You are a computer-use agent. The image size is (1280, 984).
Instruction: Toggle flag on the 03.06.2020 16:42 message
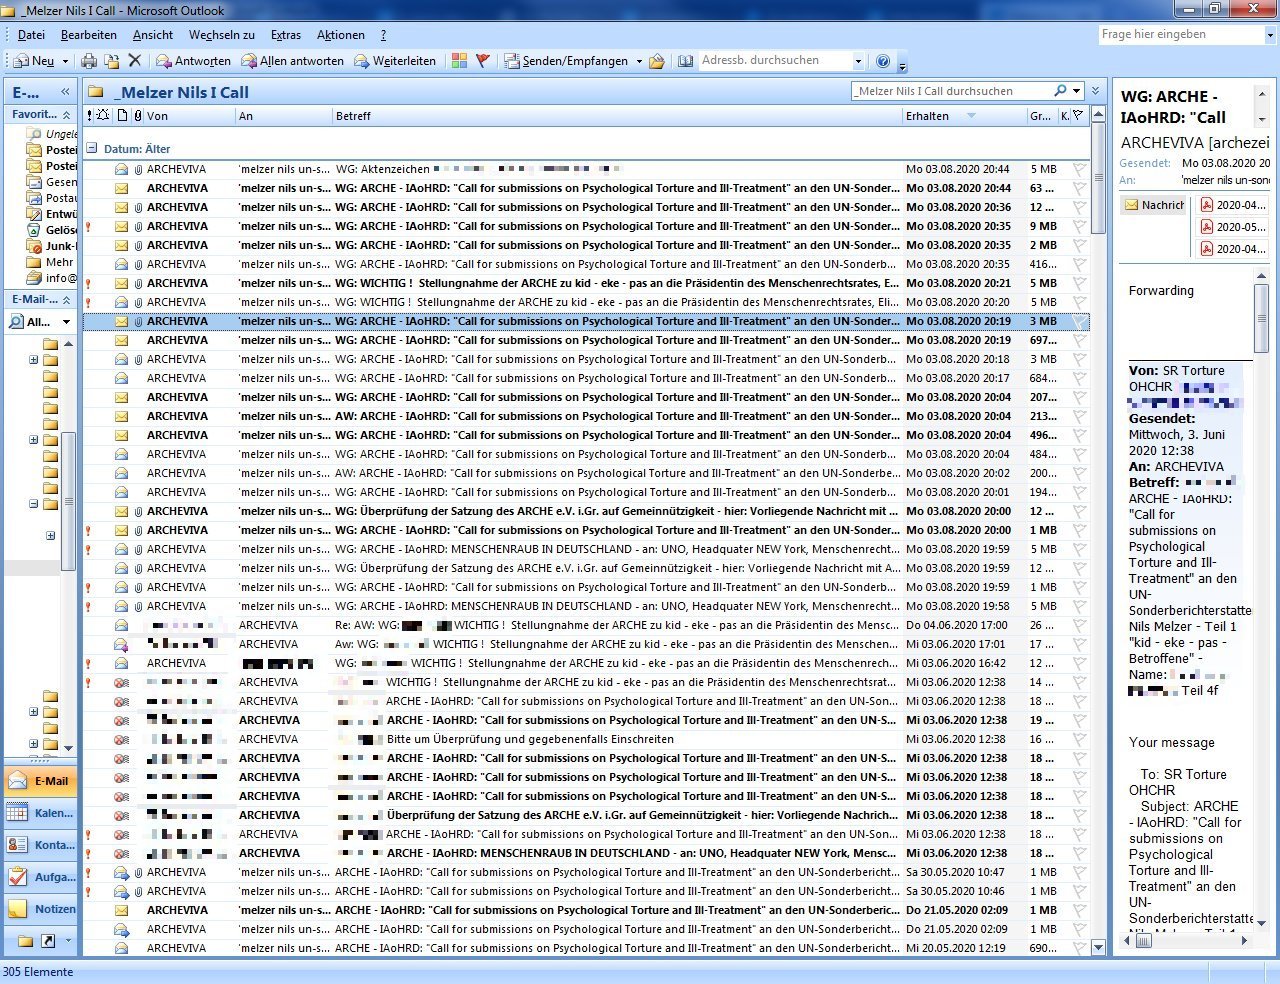pyautogui.click(x=1079, y=664)
